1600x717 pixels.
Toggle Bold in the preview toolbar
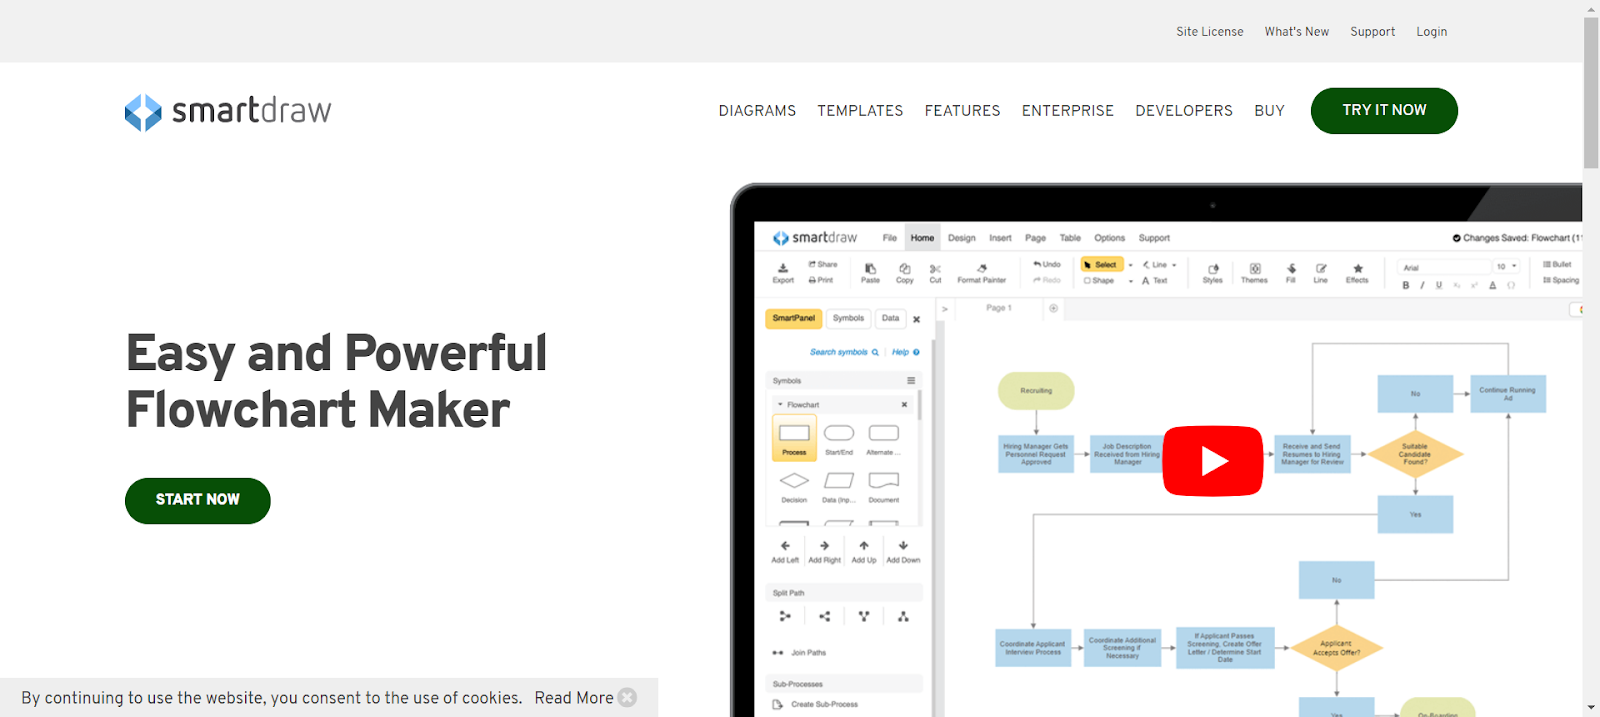1406,285
